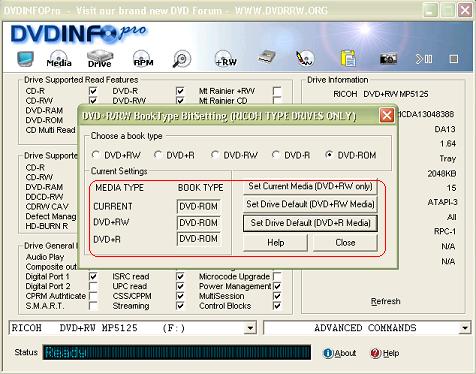This screenshot has height=374, width=476.
Task: Toggle the Digital Port 1 checkbox
Action: tap(93, 276)
